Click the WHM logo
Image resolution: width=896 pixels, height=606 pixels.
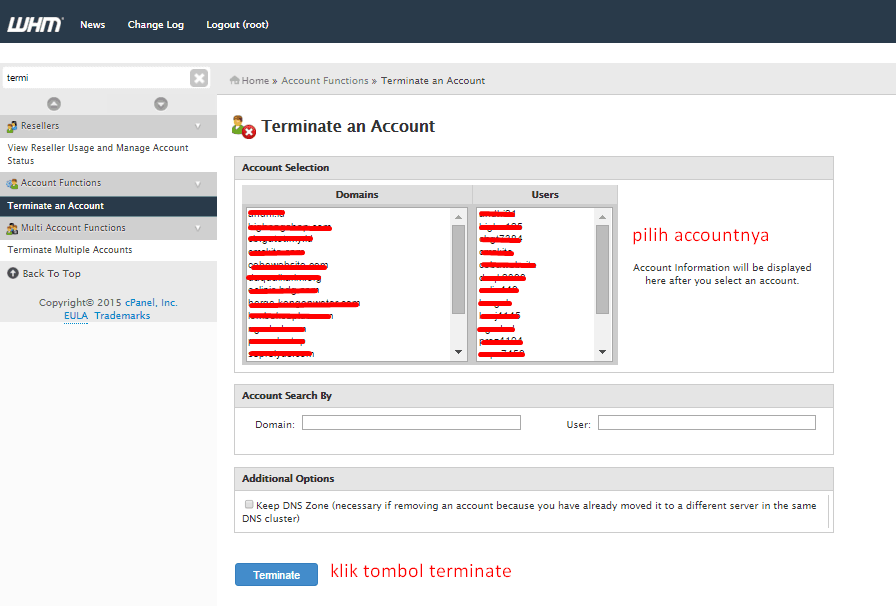(35, 25)
